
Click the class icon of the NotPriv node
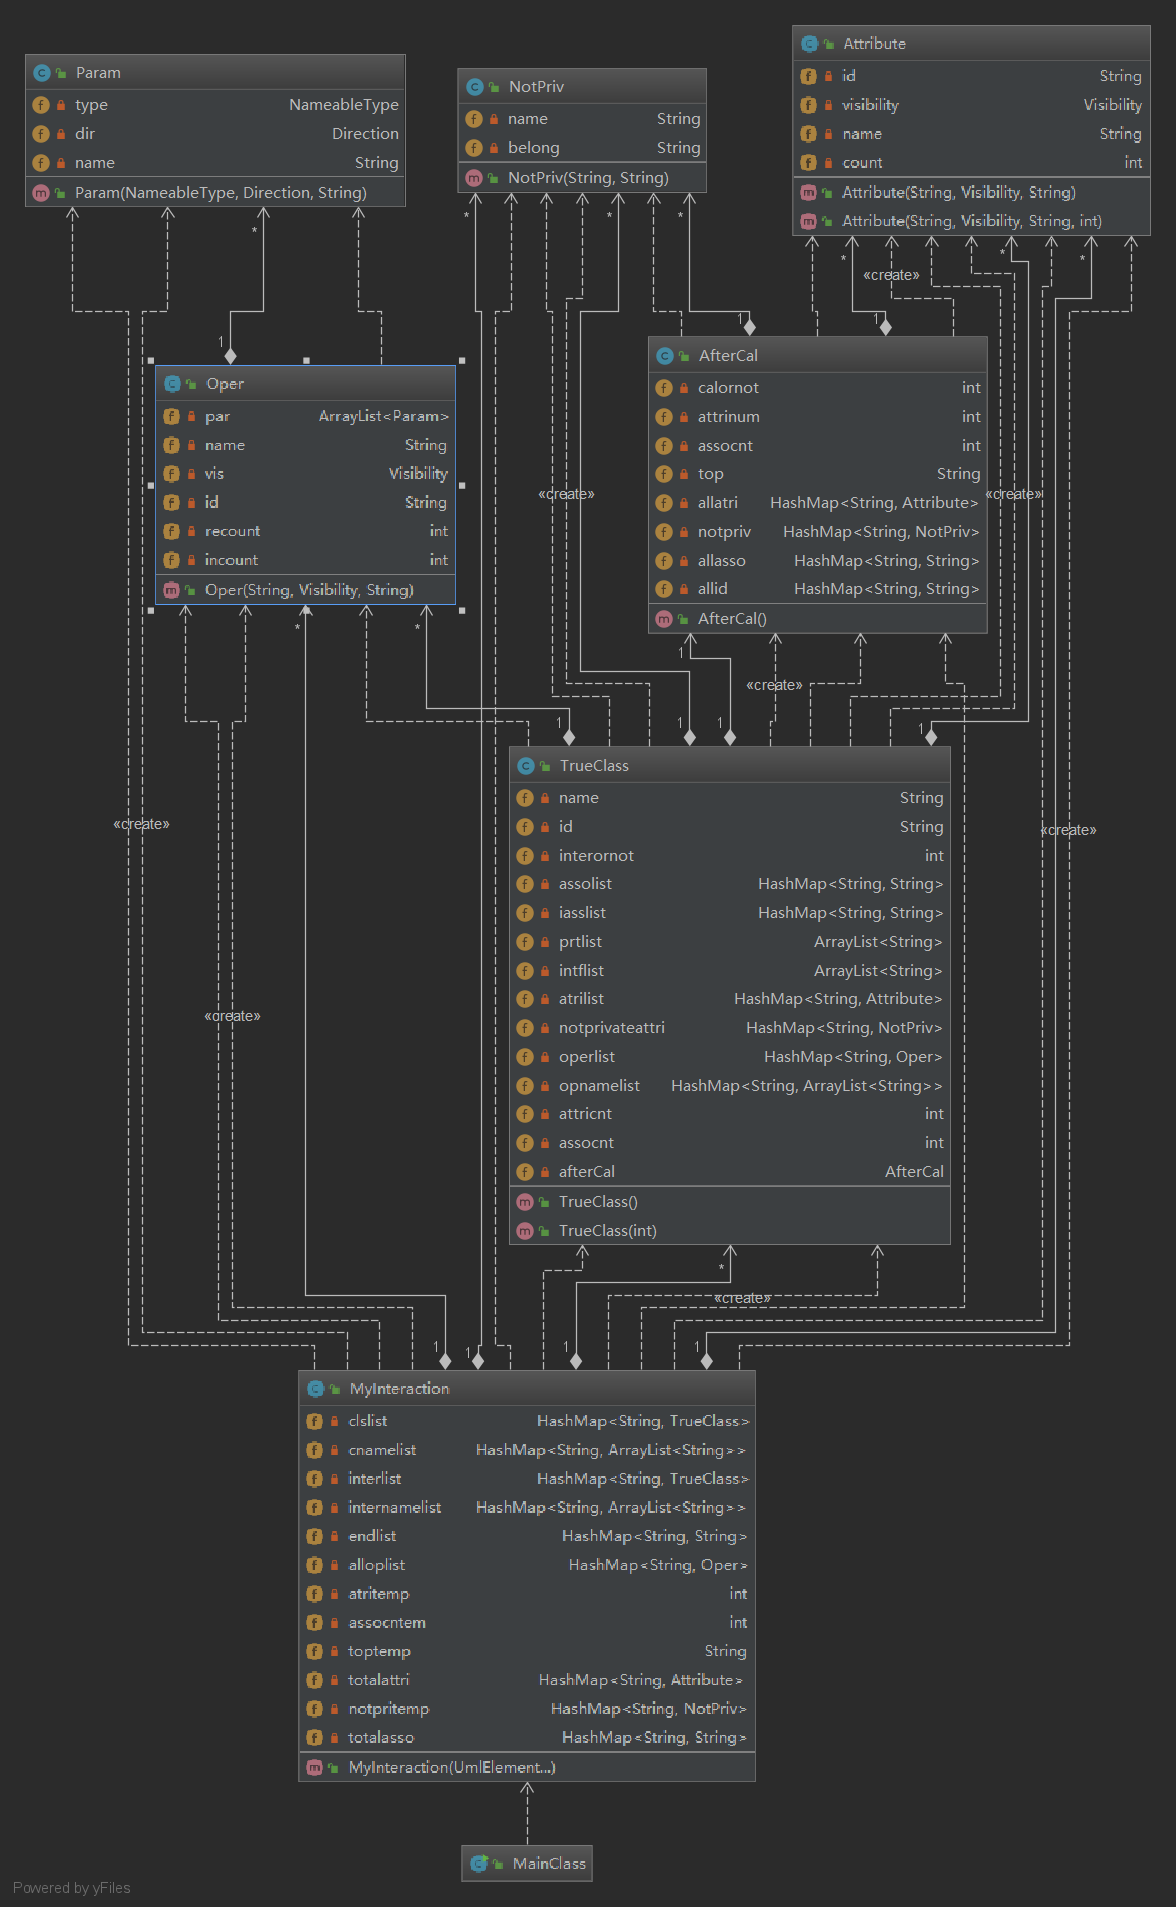[x=475, y=87]
